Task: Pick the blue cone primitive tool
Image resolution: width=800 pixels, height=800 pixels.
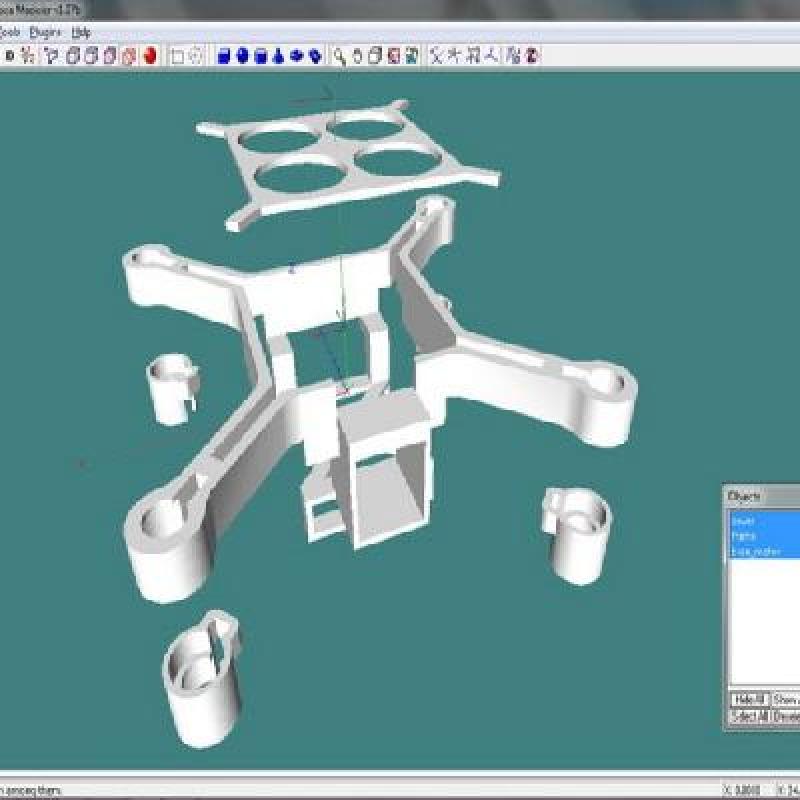Action: [x=279, y=56]
